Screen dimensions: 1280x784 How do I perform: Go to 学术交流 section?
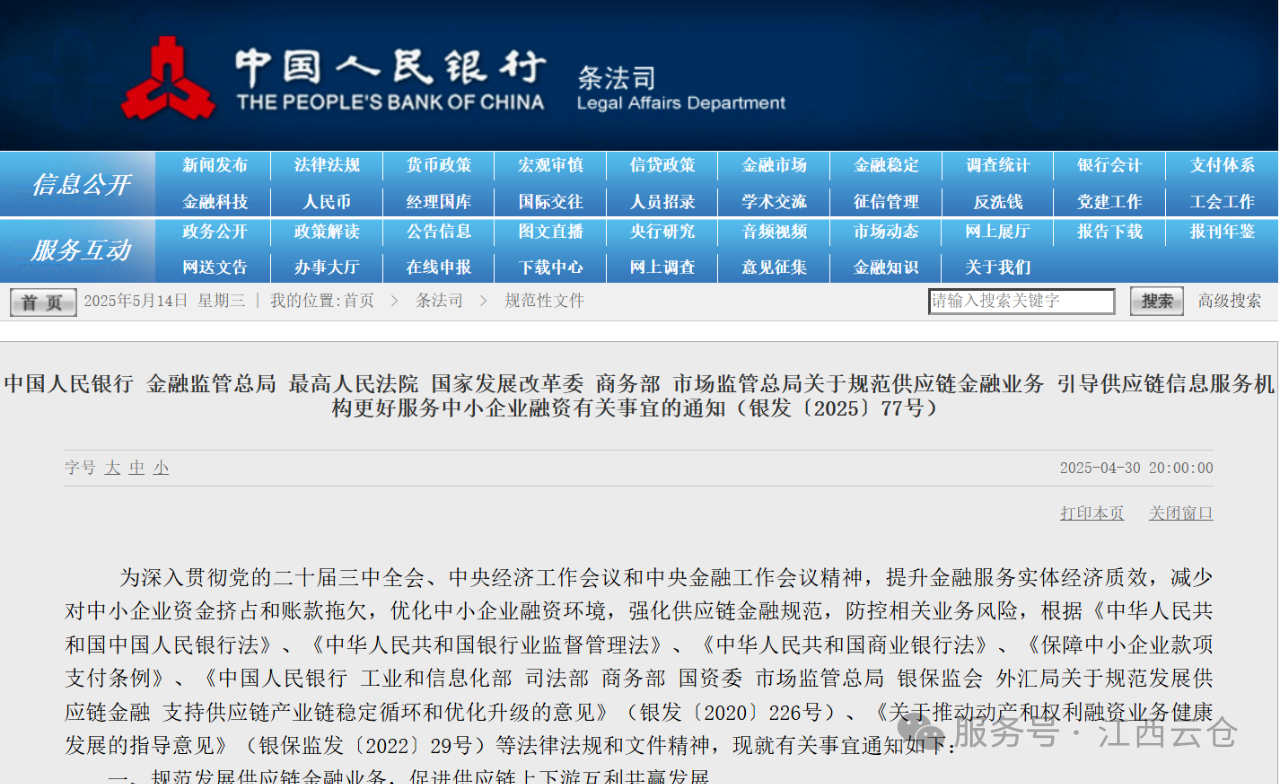click(774, 201)
